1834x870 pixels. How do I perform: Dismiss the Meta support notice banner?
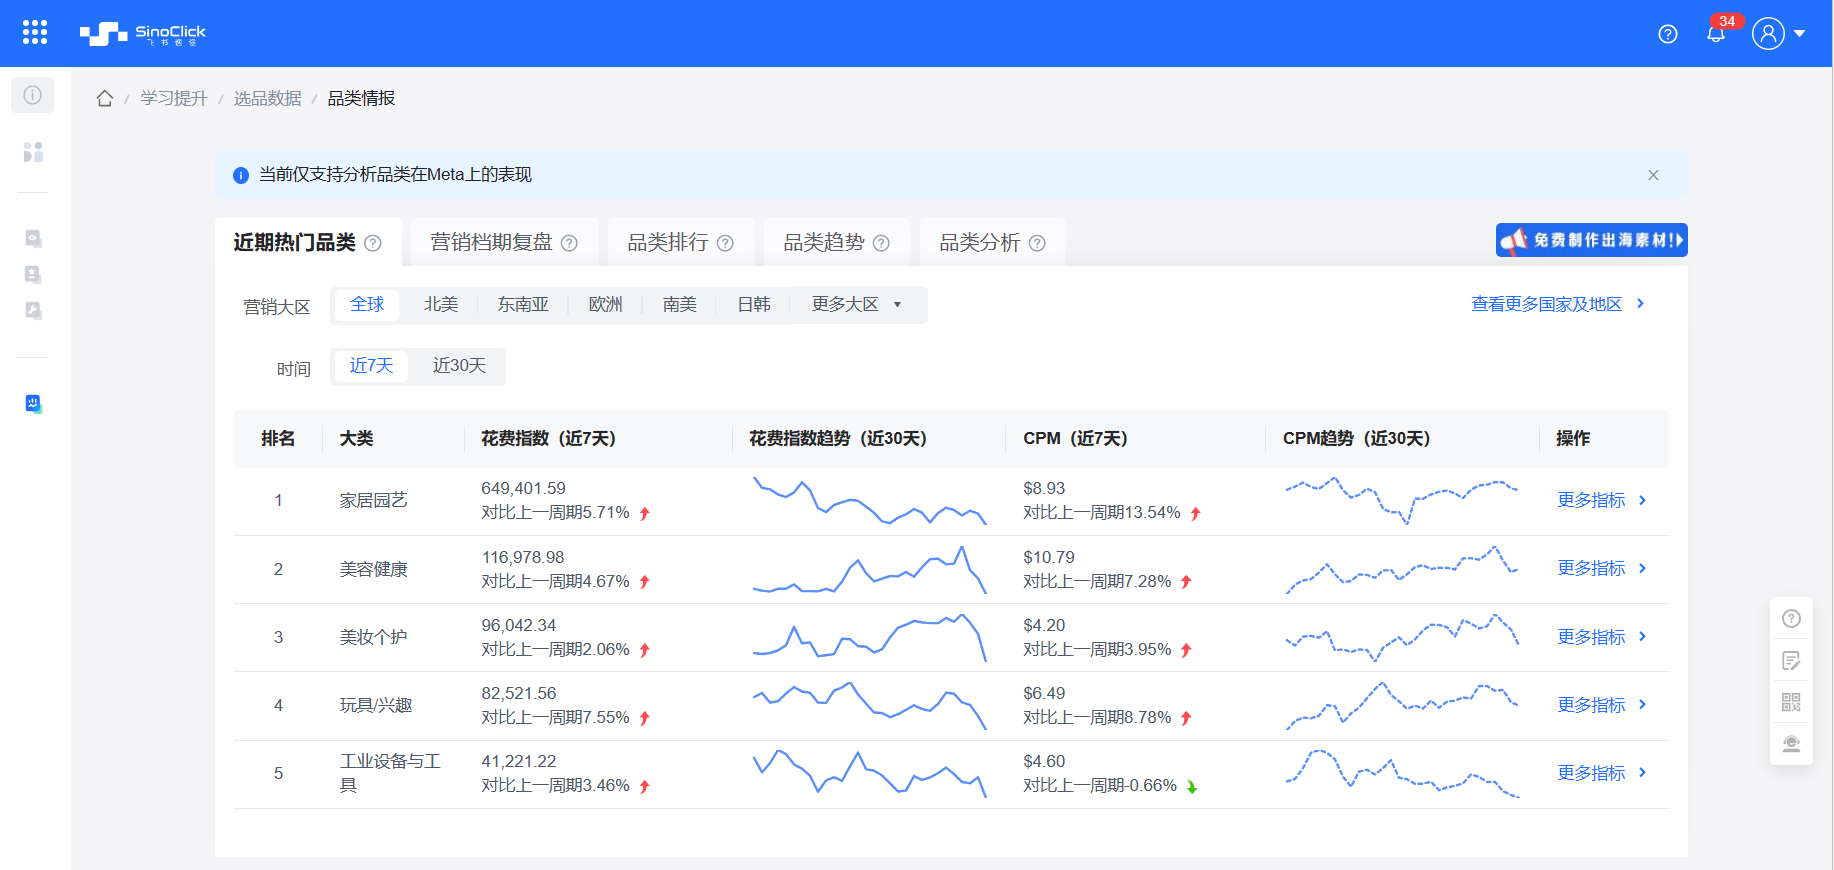pos(1653,175)
